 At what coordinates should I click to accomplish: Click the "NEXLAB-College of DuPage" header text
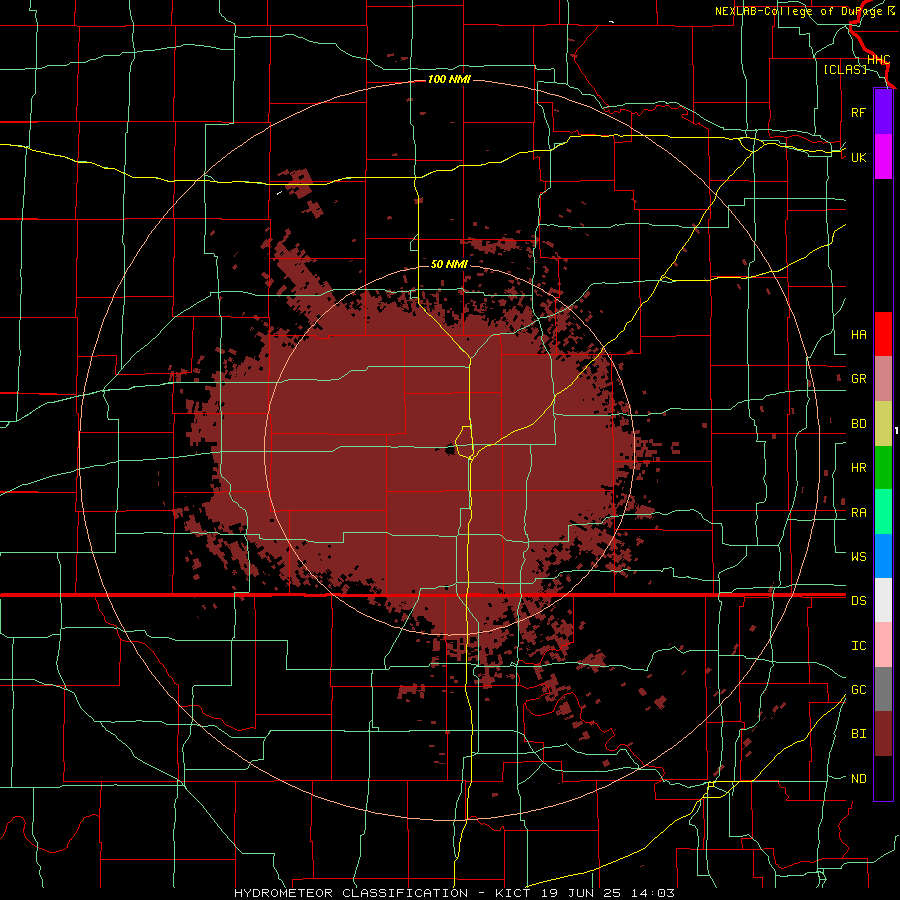tap(800, 11)
